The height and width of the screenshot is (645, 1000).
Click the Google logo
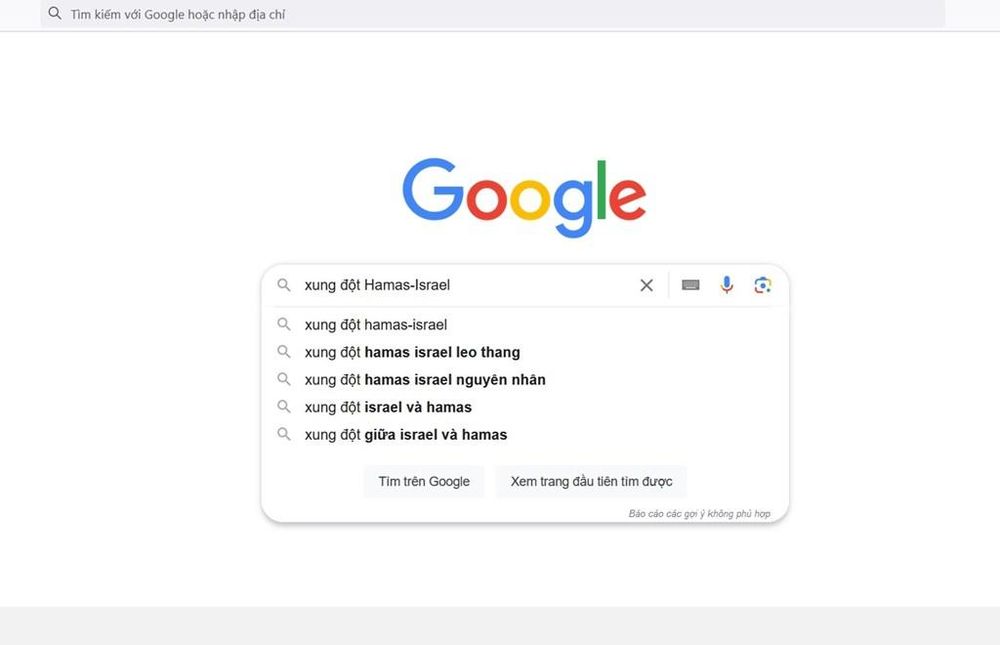click(x=524, y=197)
